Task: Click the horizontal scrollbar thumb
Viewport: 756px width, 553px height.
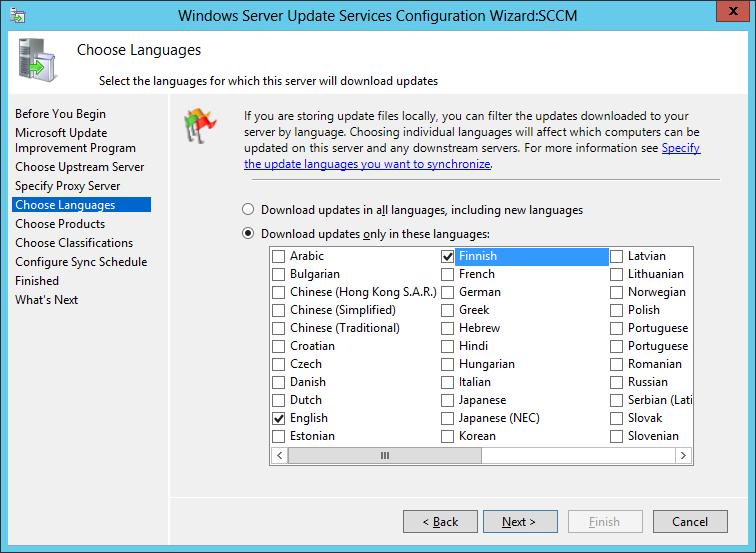Action: coord(385,455)
